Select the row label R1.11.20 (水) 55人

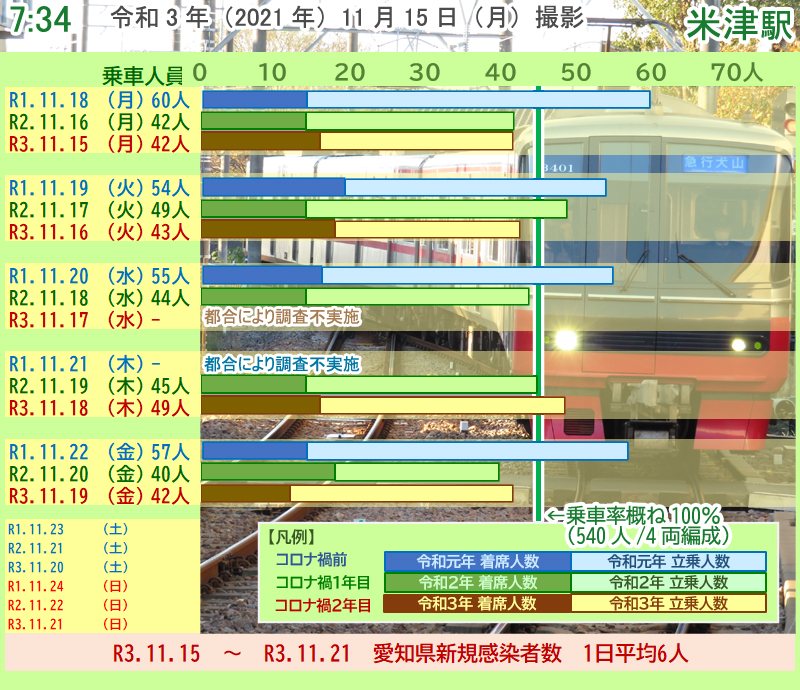pyautogui.click(x=99, y=276)
